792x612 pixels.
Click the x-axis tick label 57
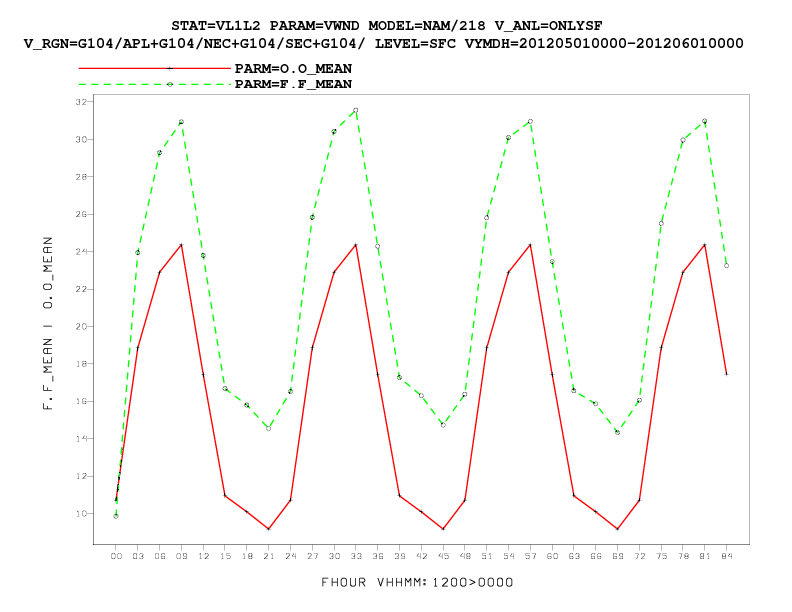(530, 556)
